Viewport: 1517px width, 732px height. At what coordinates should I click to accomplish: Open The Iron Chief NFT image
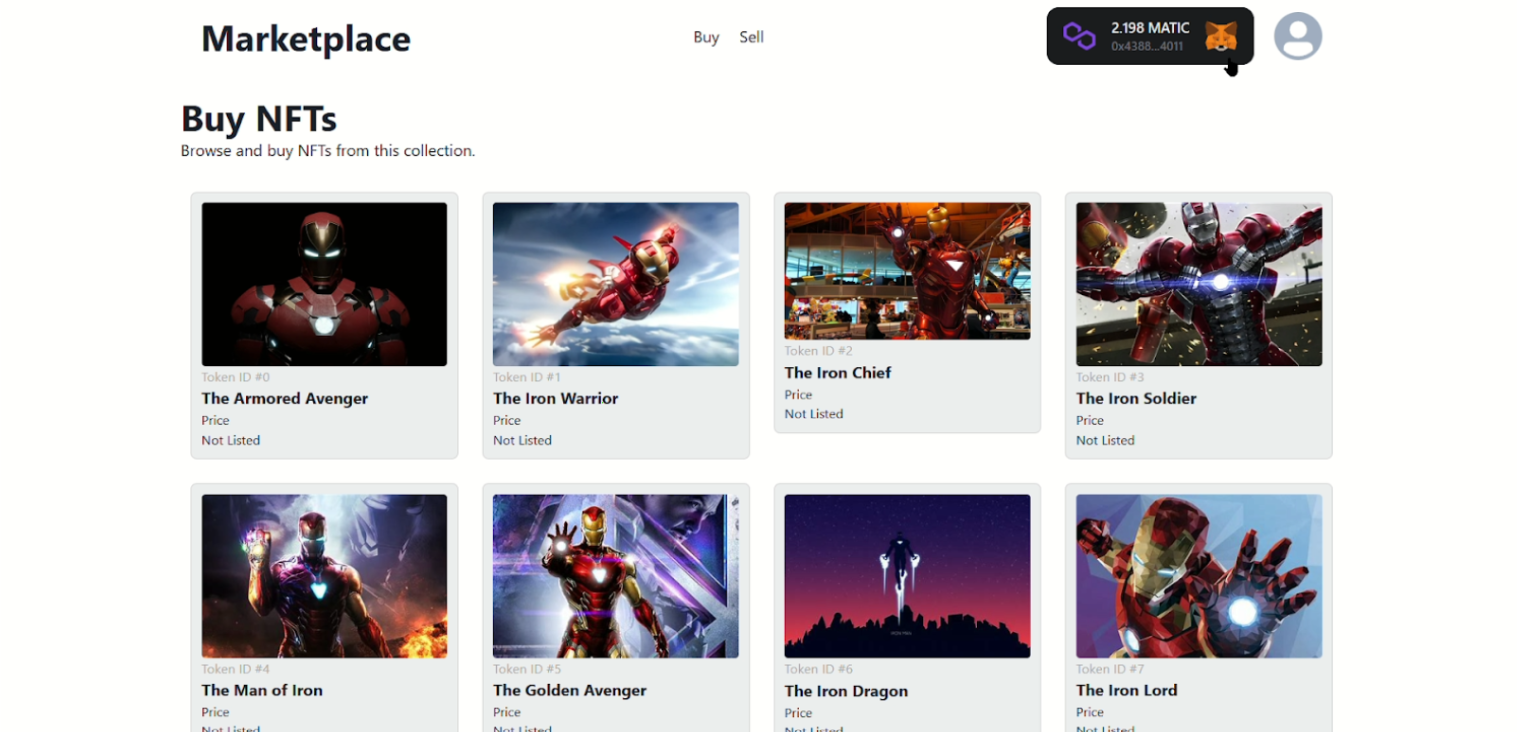pyautogui.click(x=907, y=271)
